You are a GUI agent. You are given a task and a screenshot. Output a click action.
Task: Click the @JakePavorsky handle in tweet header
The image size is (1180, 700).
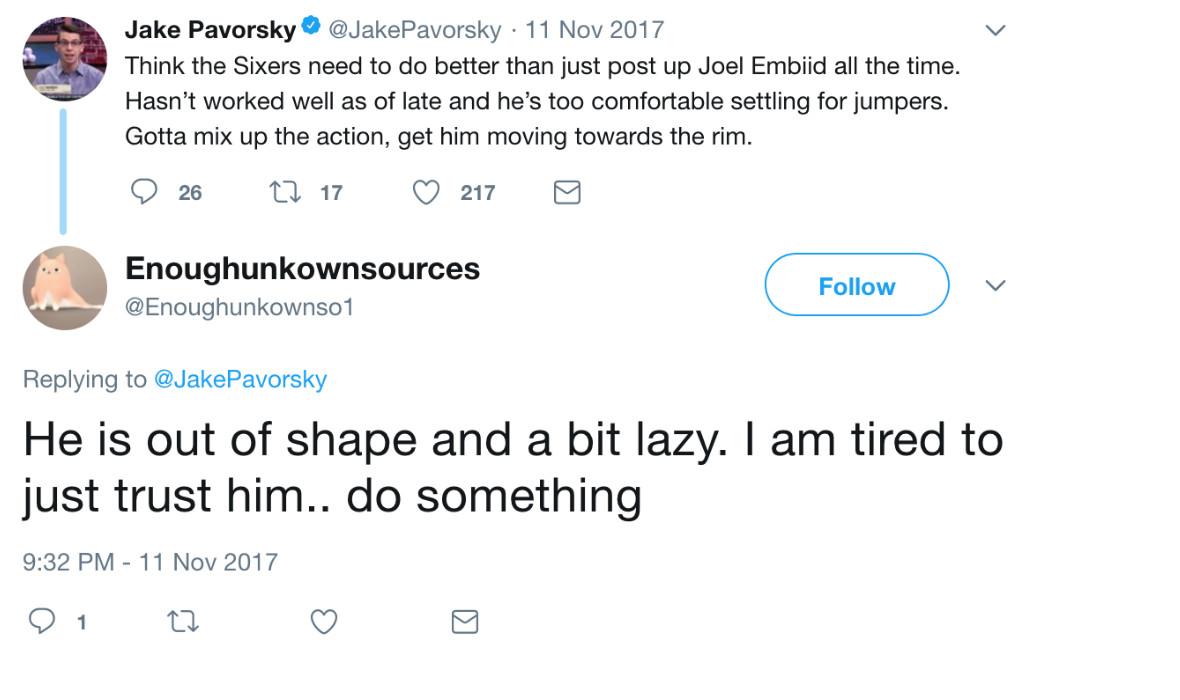coord(414,30)
